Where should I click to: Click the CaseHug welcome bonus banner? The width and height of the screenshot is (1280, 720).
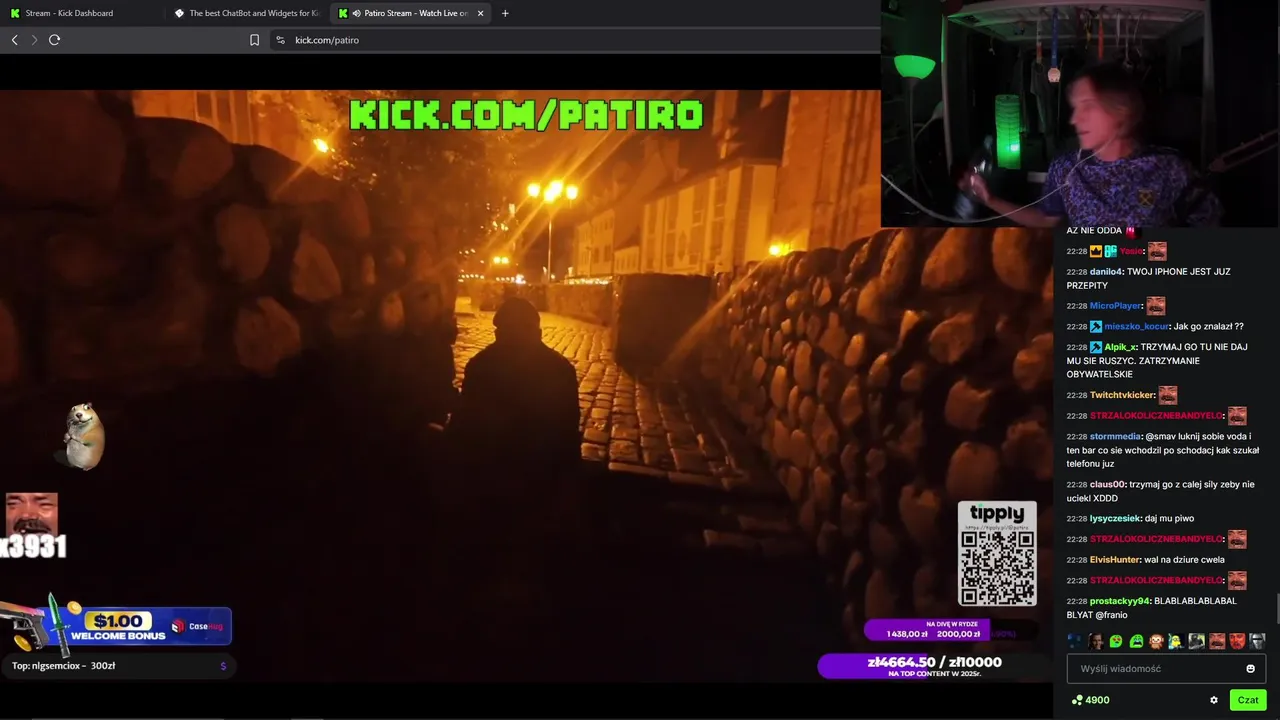pos(118,627)
